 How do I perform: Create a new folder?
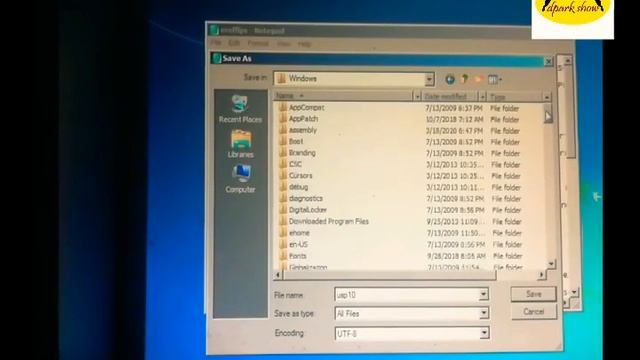click(x=478, y=79)
